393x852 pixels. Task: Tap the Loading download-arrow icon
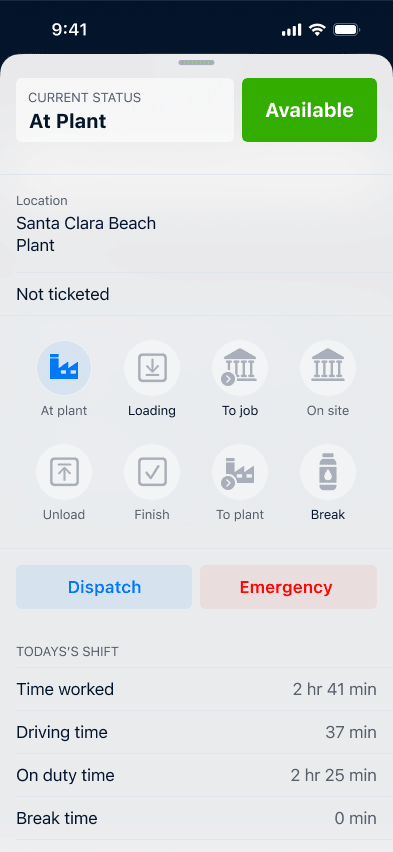coord(152,368)
